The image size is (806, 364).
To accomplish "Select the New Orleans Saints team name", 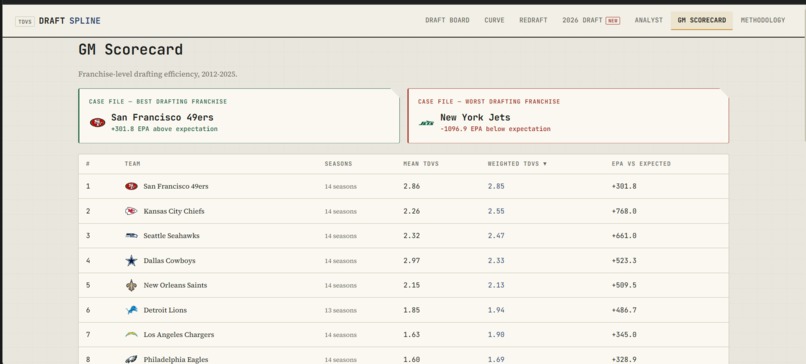I will (x=175, y=285).
